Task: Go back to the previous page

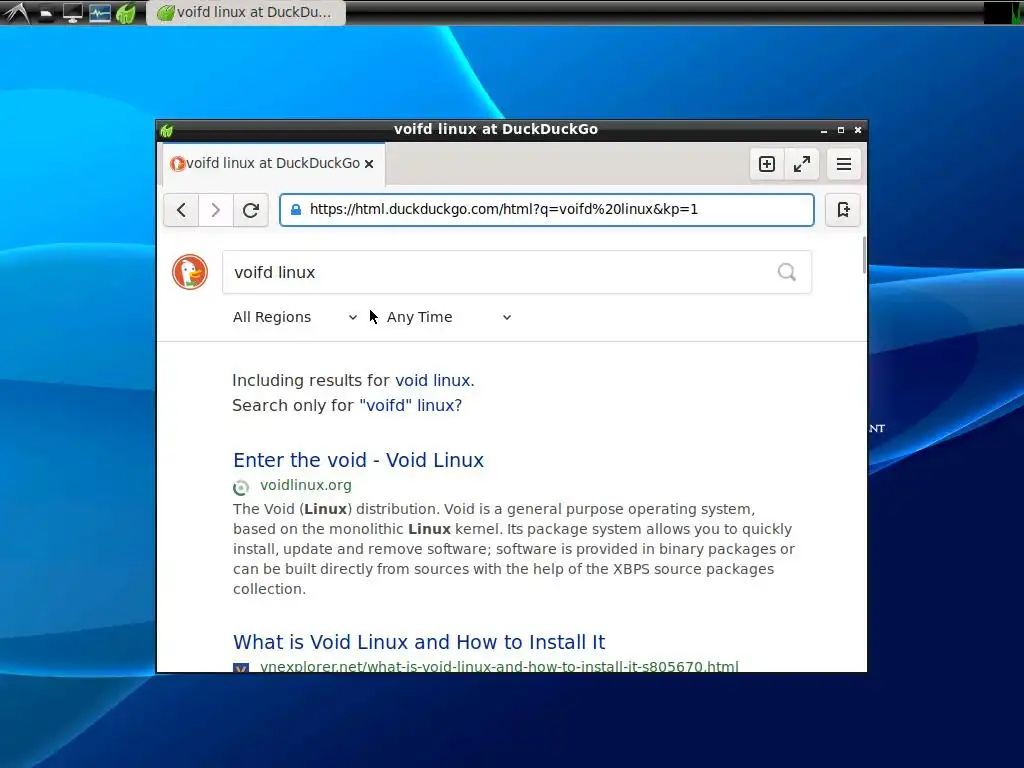Action: (x=182, y=210)
